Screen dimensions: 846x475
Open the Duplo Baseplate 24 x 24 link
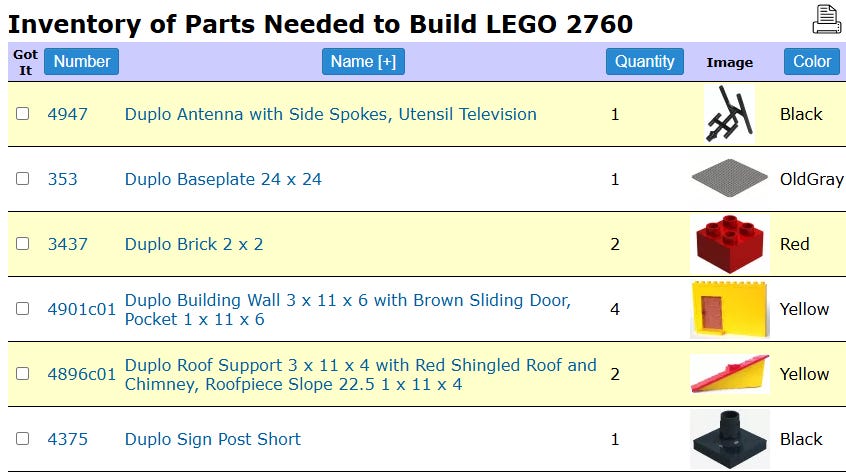tap(223, 179)
